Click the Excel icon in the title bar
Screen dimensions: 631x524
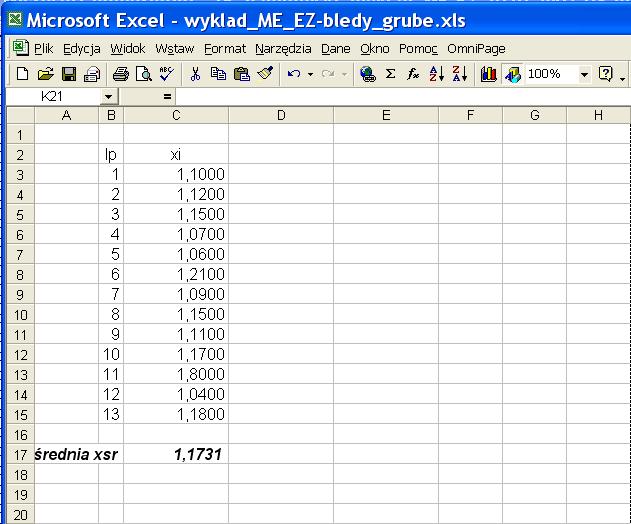[15, 19]
